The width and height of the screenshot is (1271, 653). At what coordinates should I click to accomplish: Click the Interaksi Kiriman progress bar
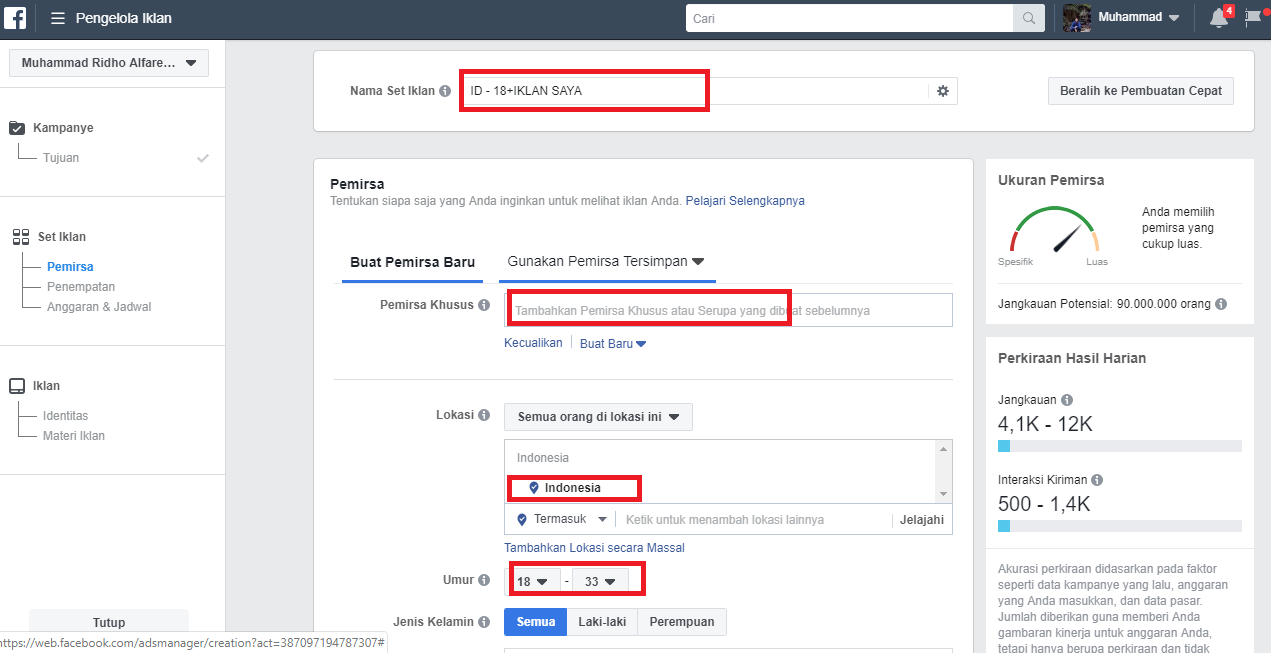click(1120, 526)
